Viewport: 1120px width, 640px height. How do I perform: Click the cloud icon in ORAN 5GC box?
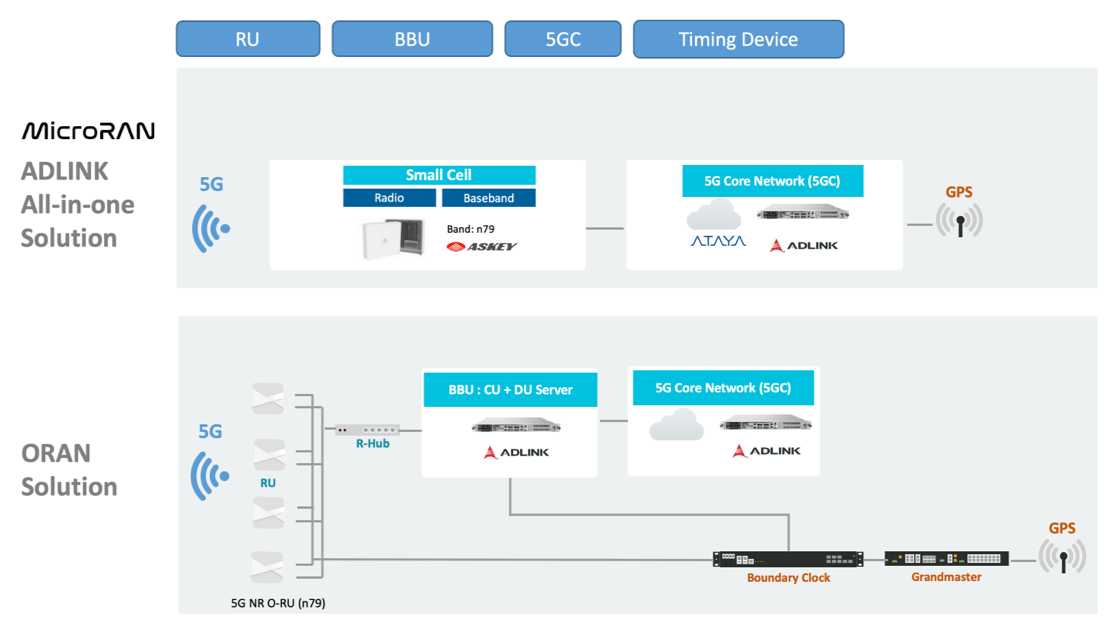point(676,424)
